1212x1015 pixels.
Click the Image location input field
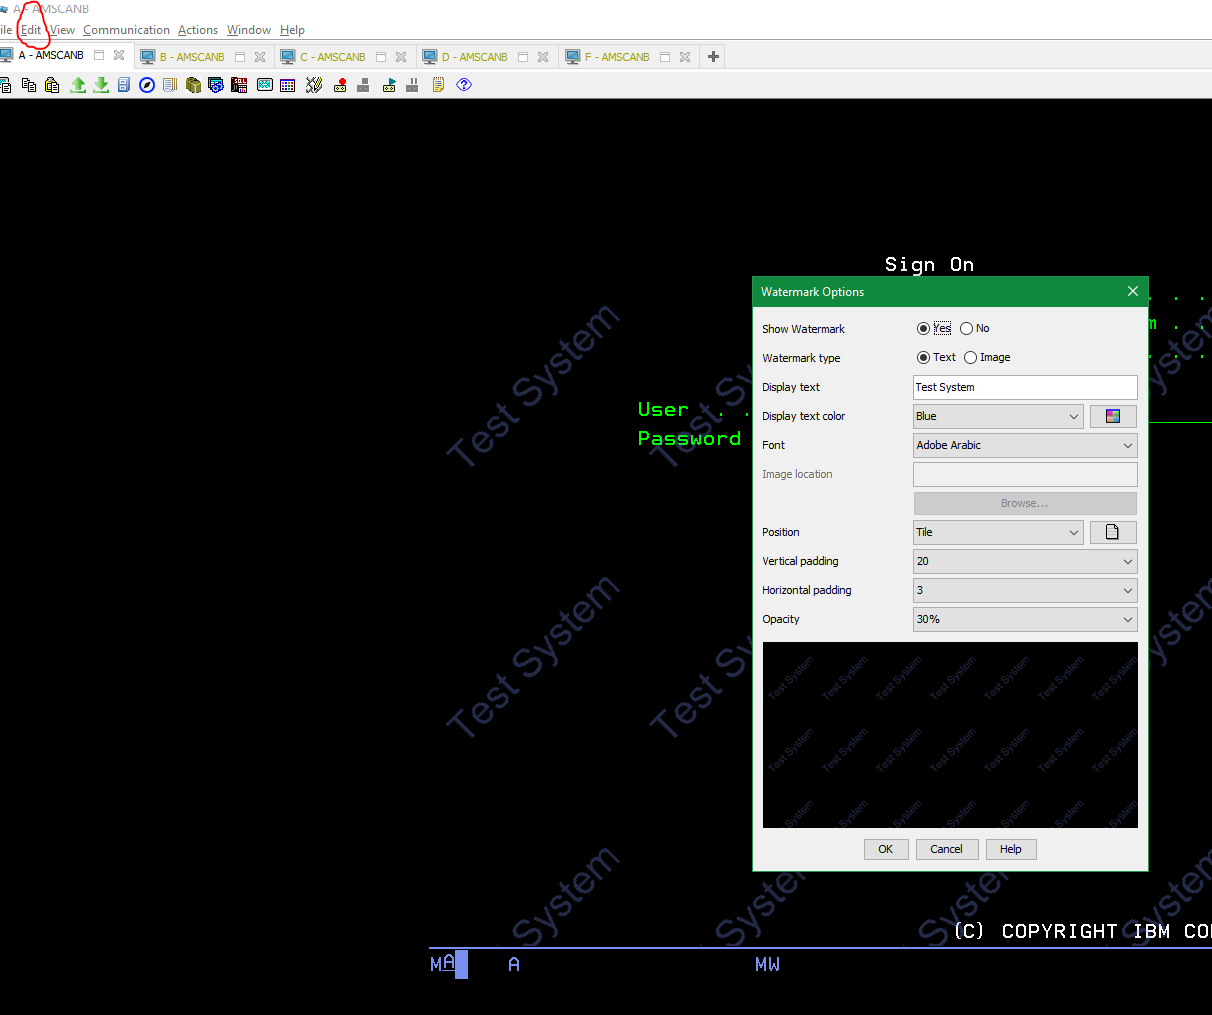1025,474
